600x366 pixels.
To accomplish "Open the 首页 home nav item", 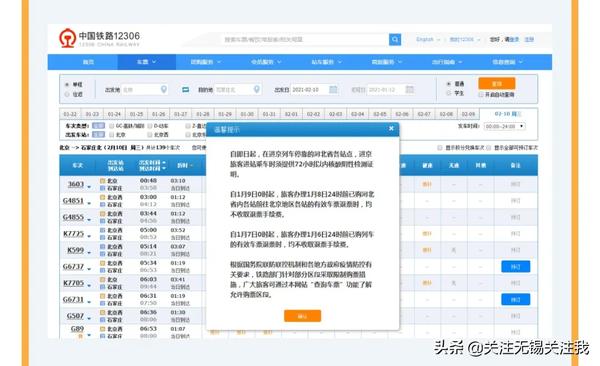I will [x=88, y=62].
